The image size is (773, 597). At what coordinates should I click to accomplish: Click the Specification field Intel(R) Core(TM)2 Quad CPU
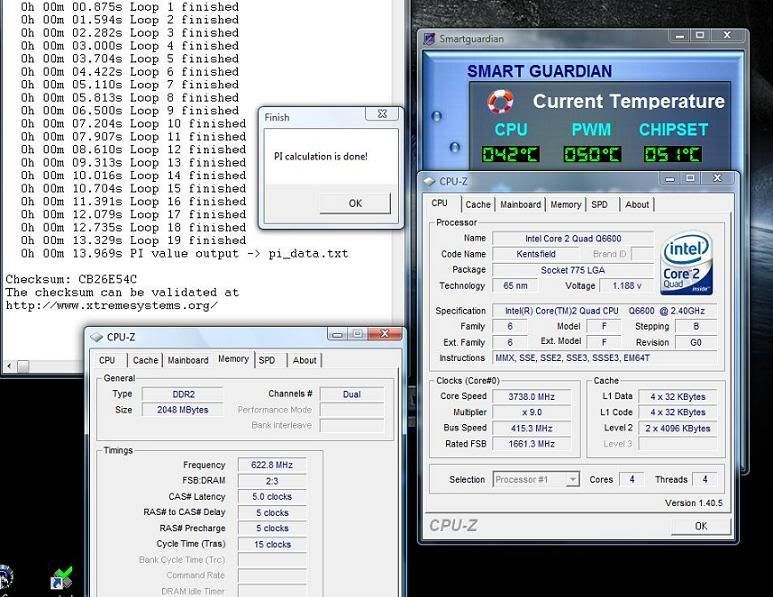(604, 311)
